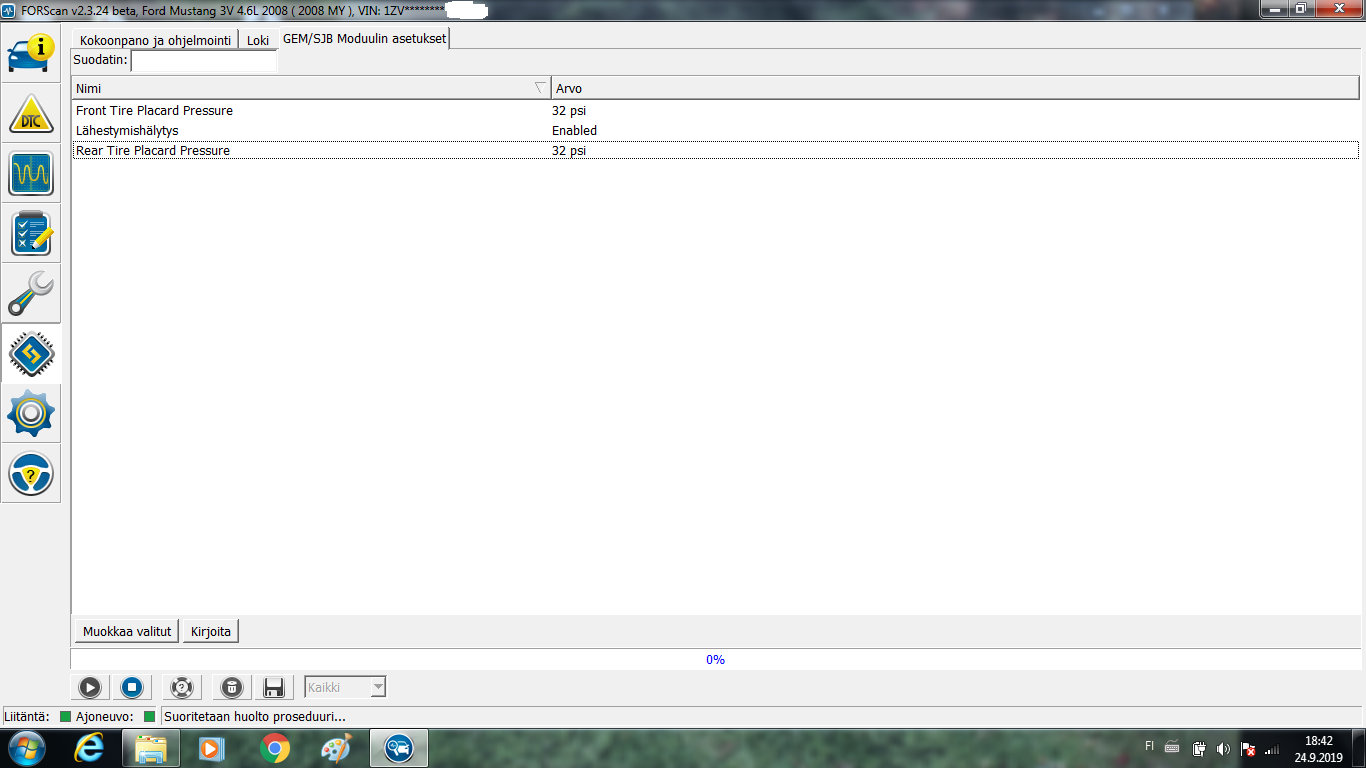Open the DTC trouble codes section

click(x=31, y=114)
